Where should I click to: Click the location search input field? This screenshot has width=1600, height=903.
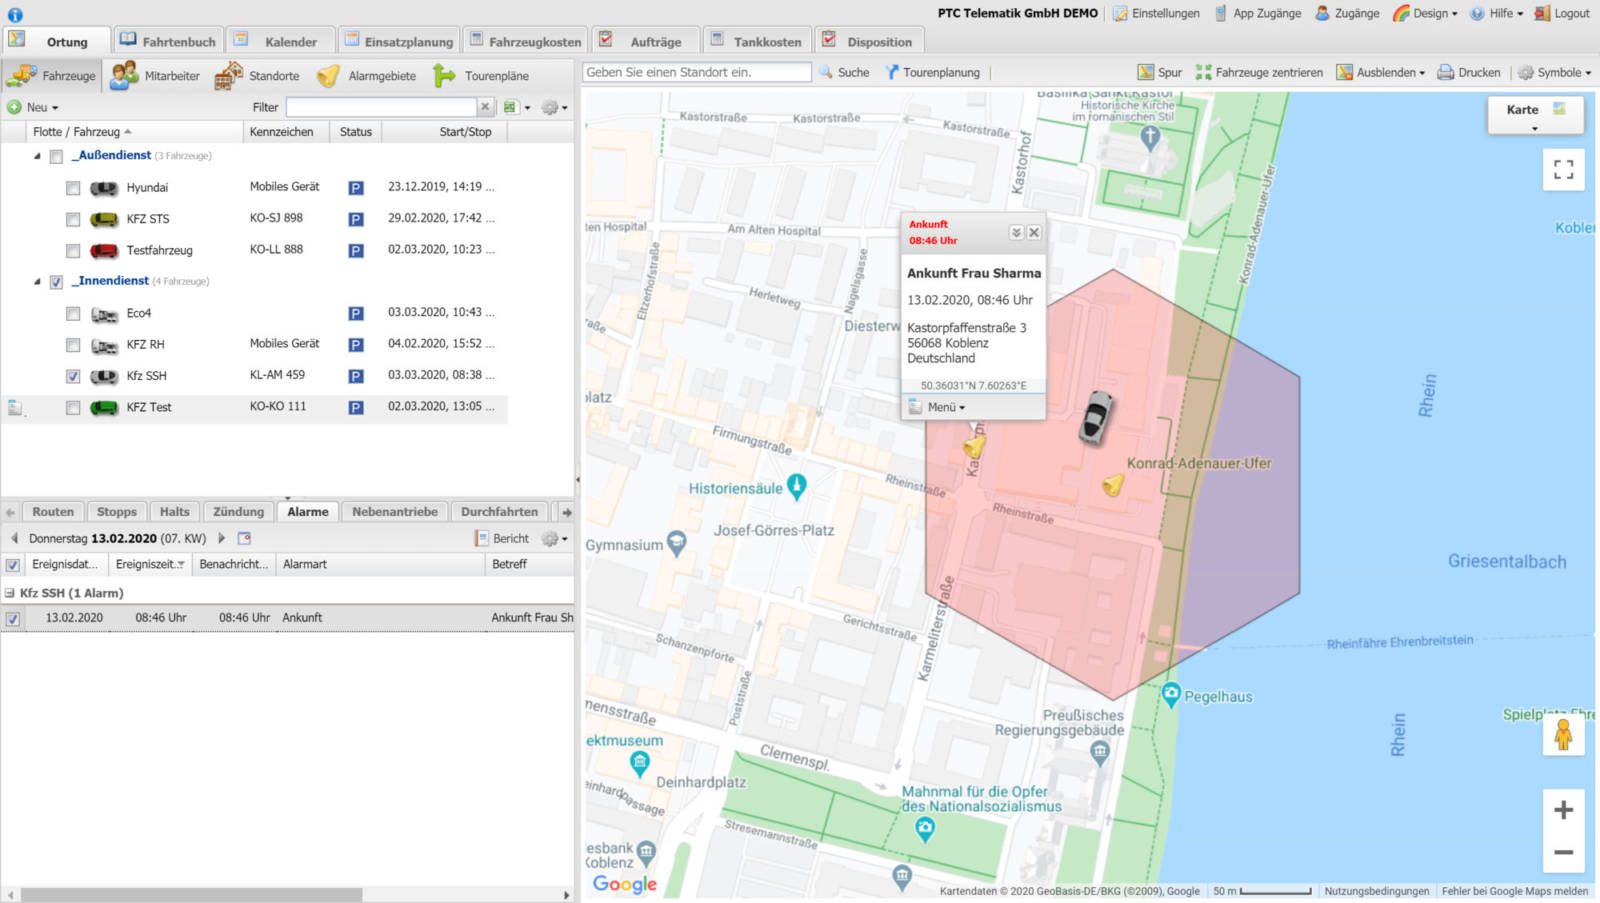696,72
